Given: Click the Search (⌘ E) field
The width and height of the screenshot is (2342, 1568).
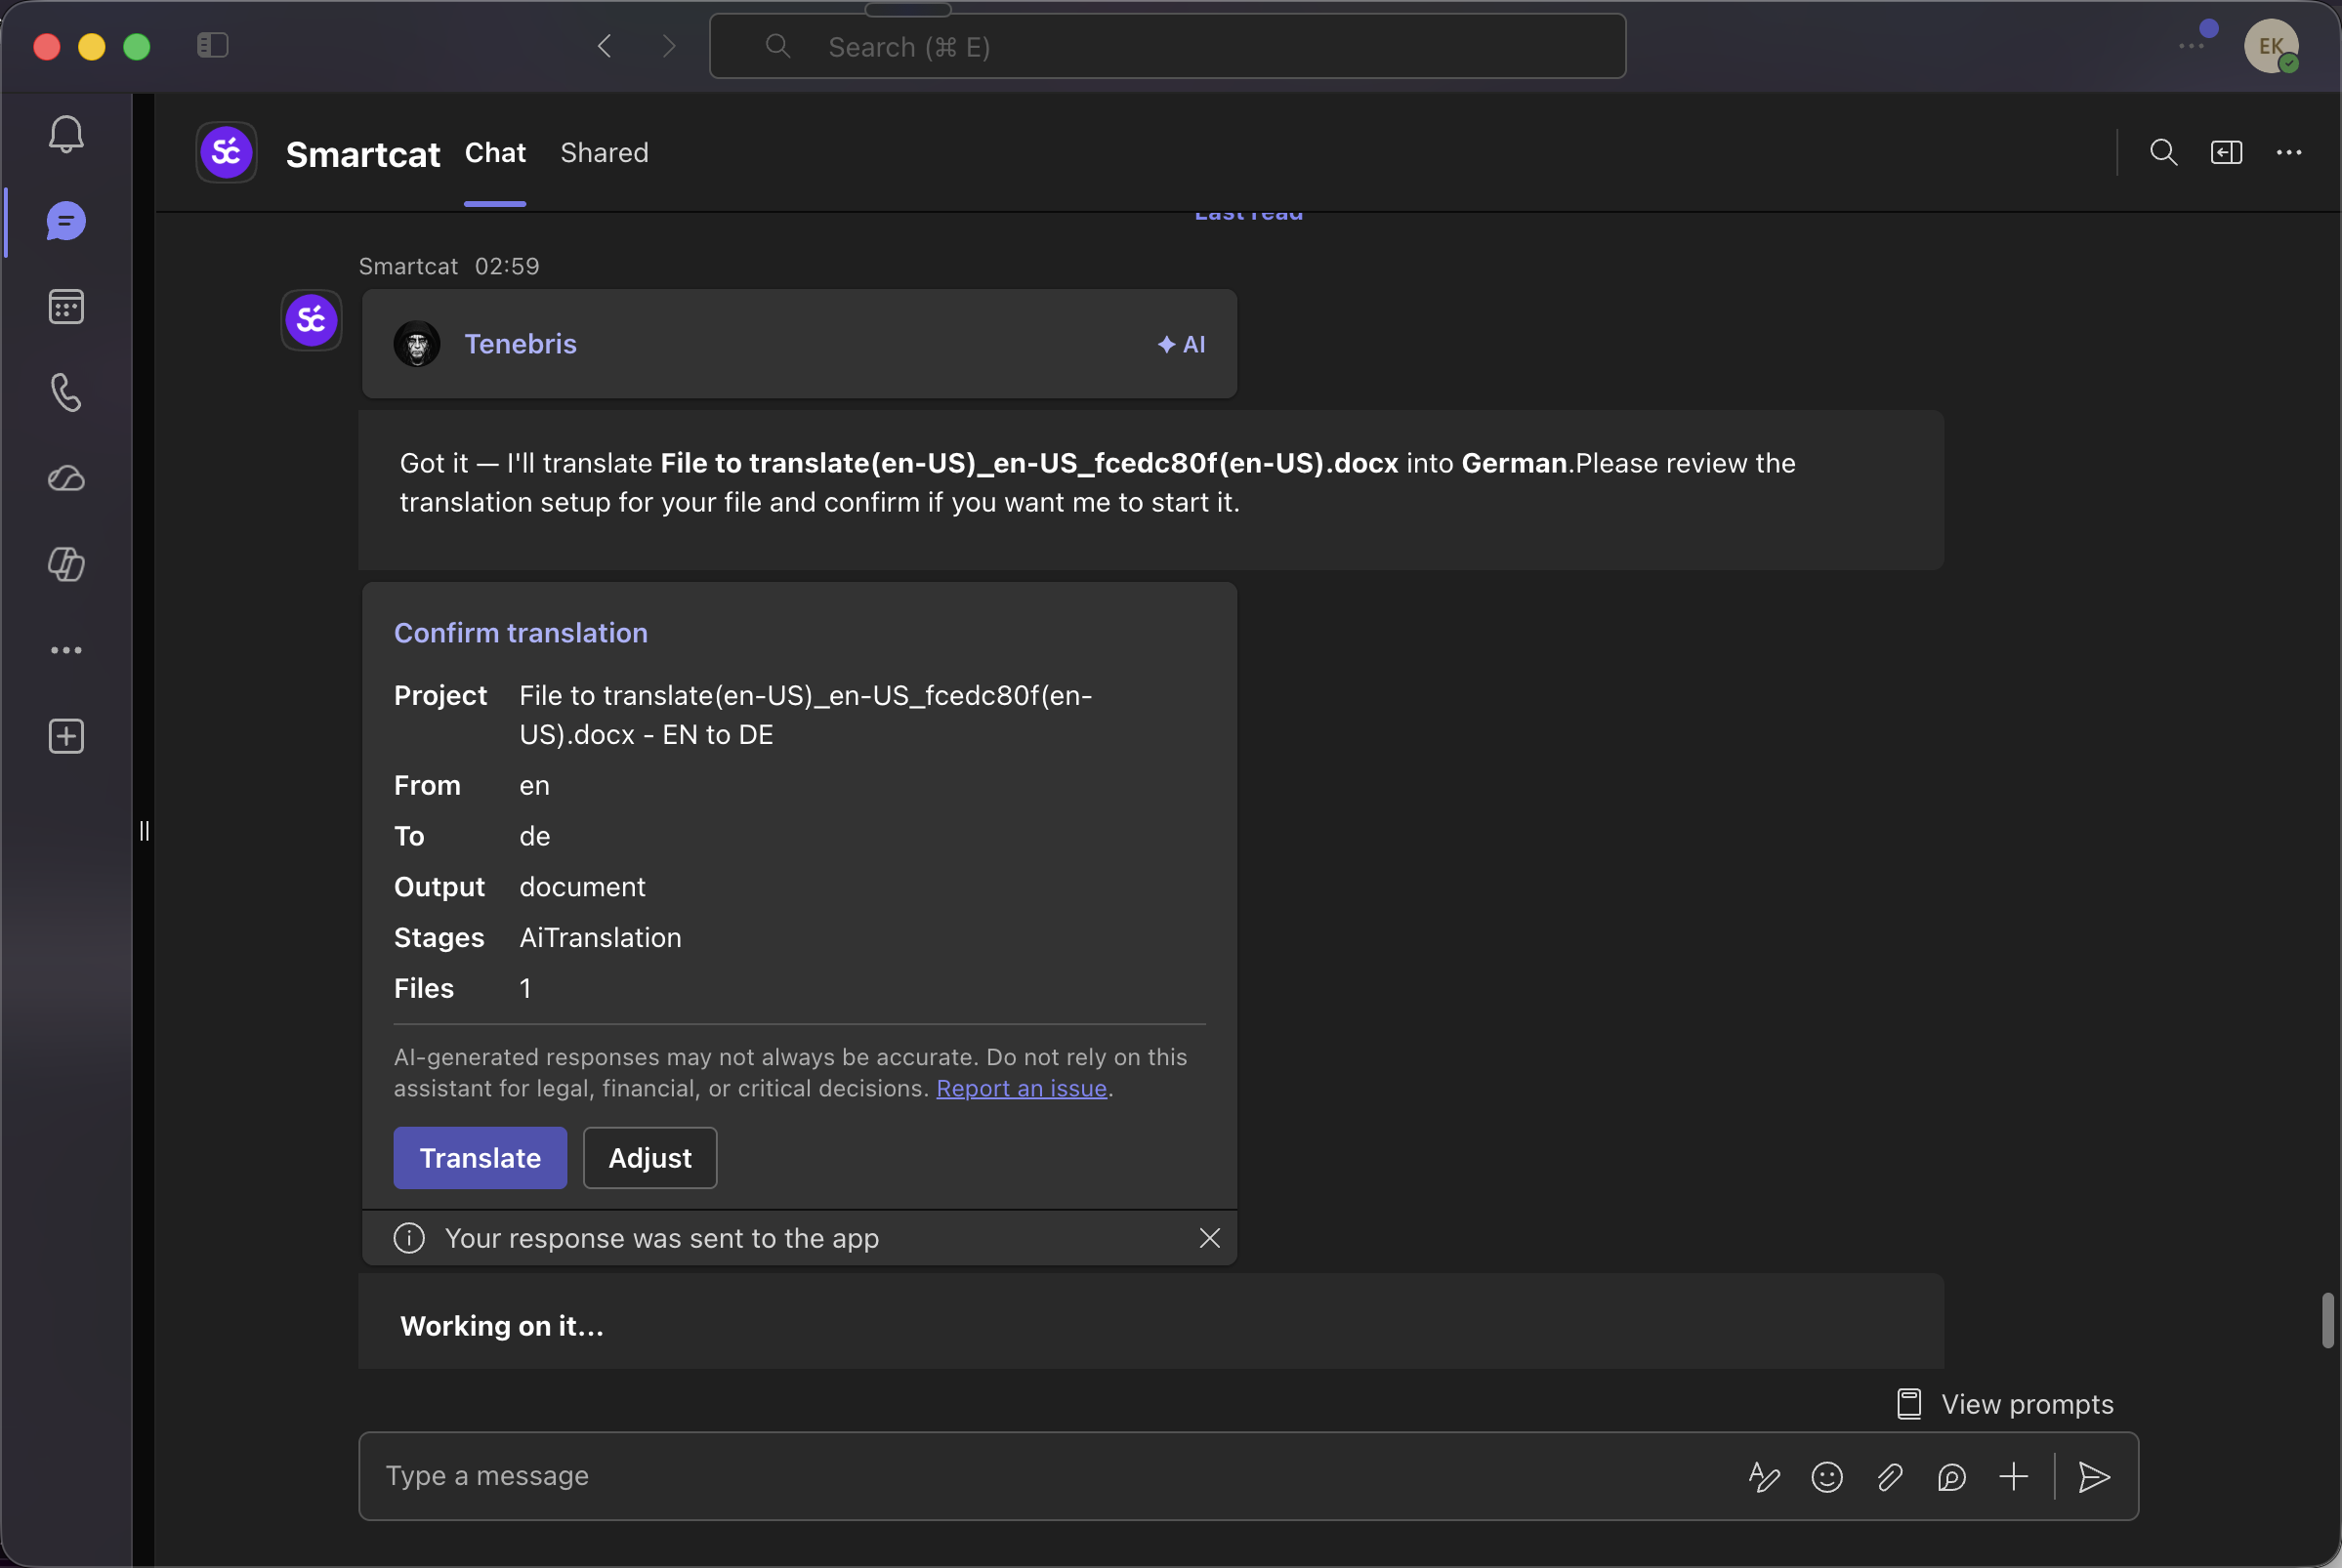Looking at the screenshot, I should [x=1167, y=46].
